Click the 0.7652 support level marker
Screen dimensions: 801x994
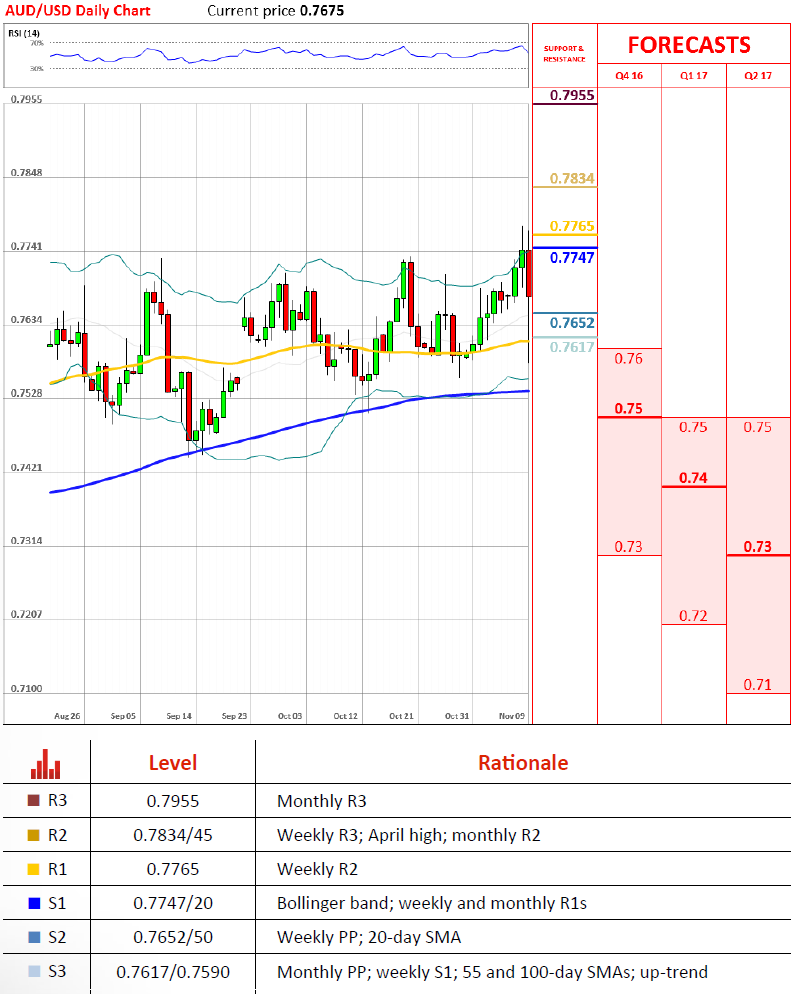(572, 323)
